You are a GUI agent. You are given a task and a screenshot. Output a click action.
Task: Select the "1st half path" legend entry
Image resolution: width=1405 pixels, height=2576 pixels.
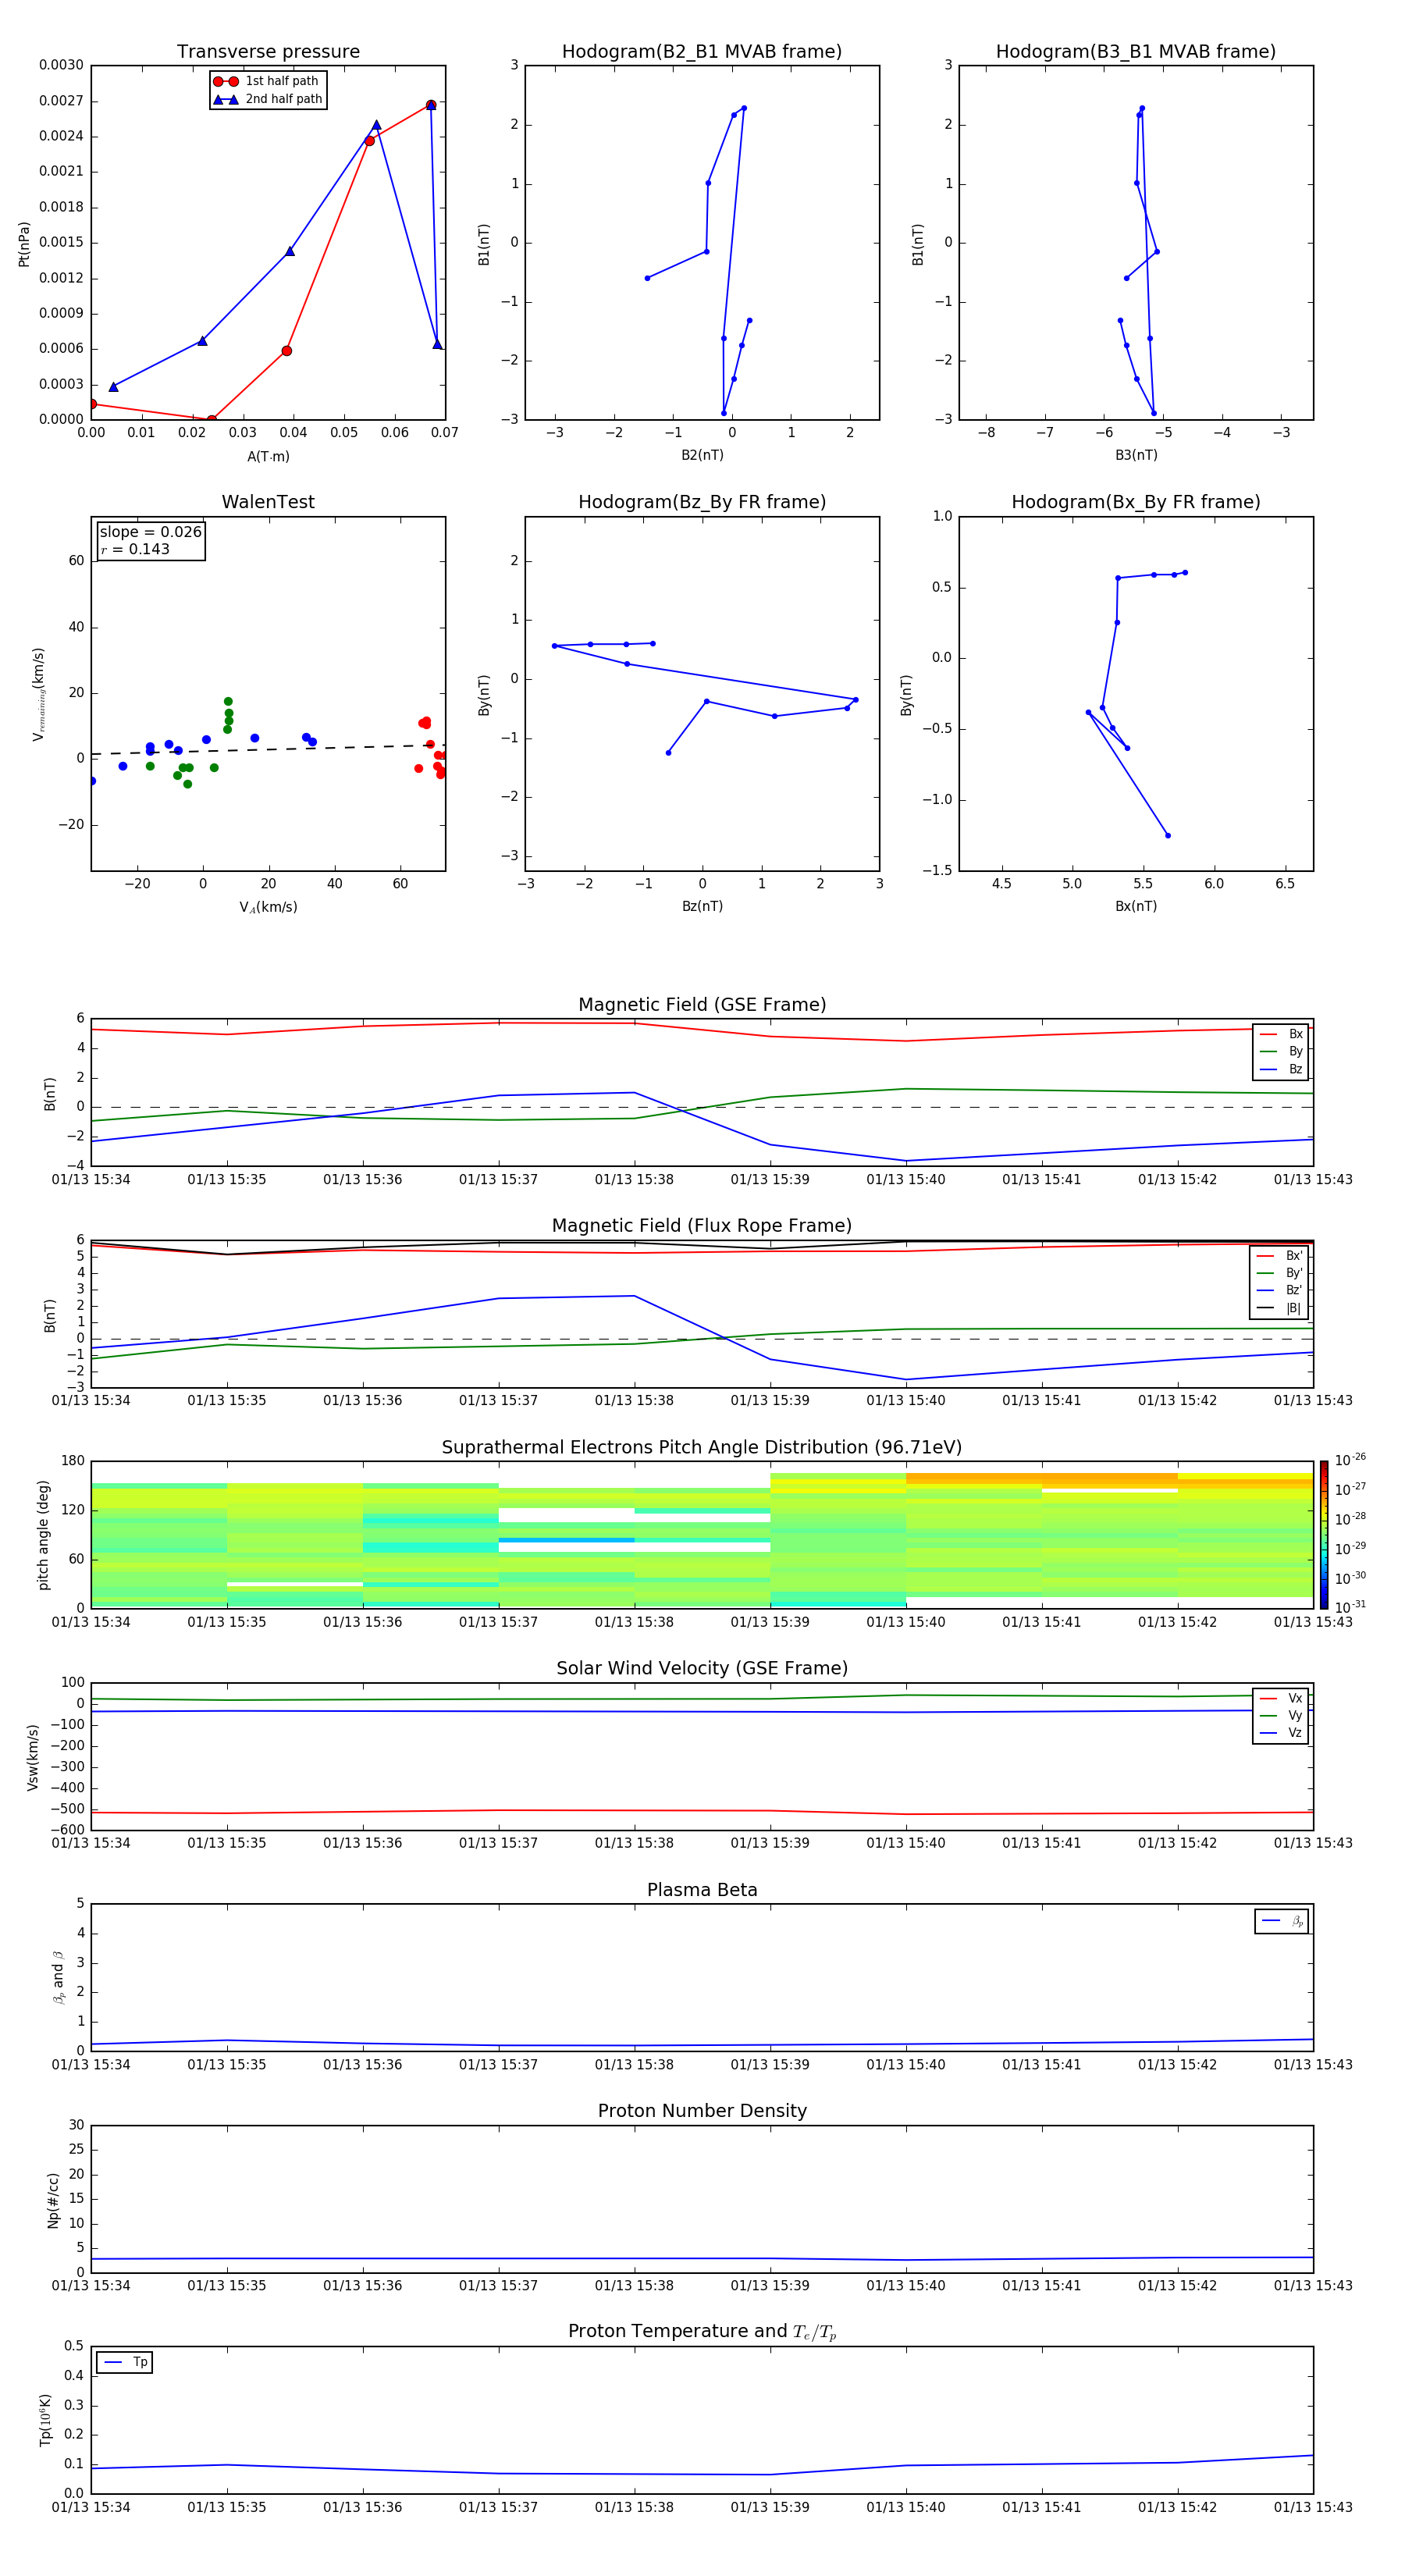tap(267, 81)
